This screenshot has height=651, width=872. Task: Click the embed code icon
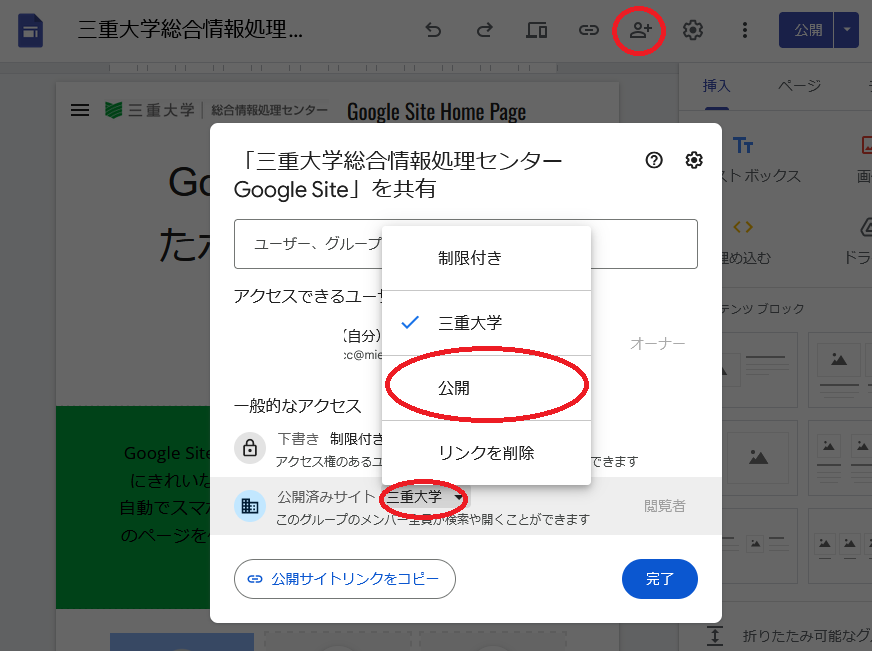[743, 227]
